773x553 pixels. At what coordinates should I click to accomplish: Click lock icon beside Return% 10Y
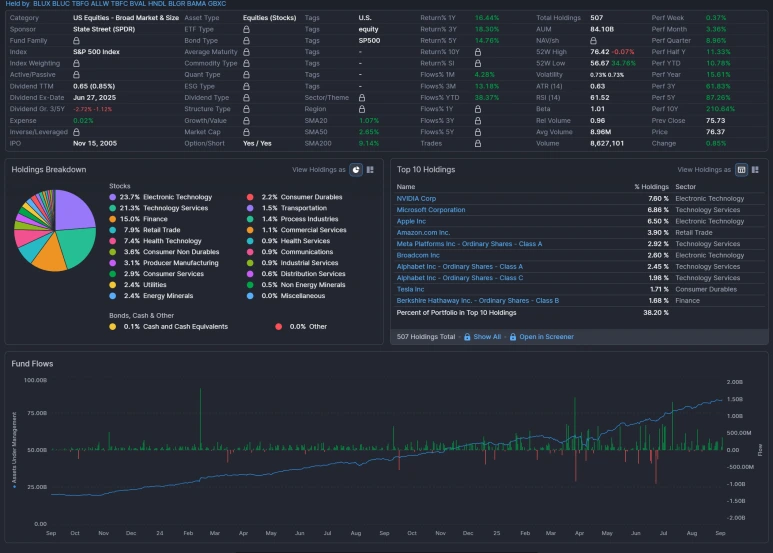click(478, 52)
